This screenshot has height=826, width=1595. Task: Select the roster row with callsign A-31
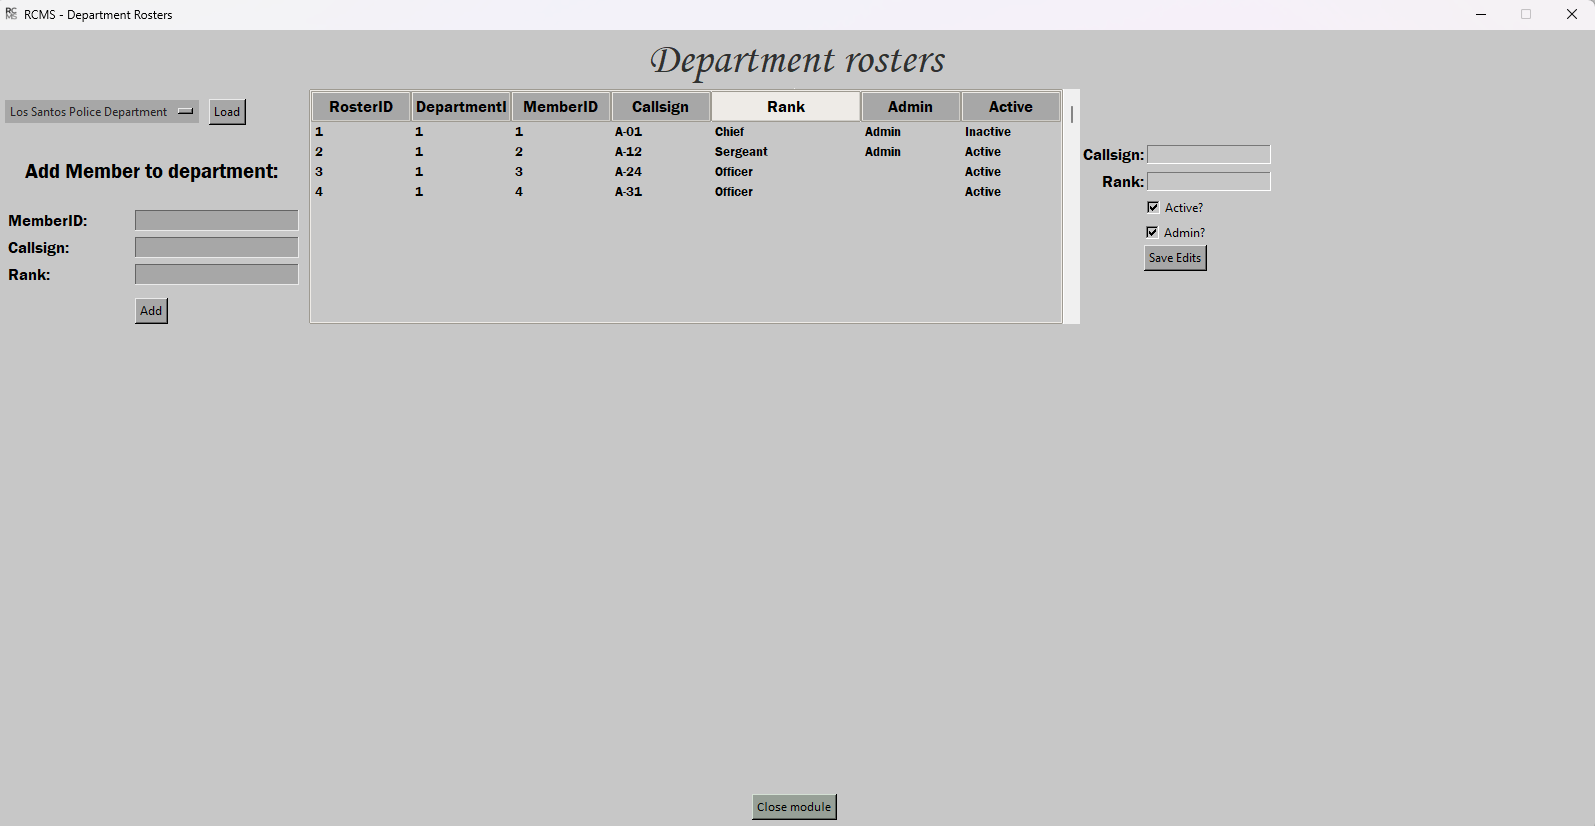686,192
